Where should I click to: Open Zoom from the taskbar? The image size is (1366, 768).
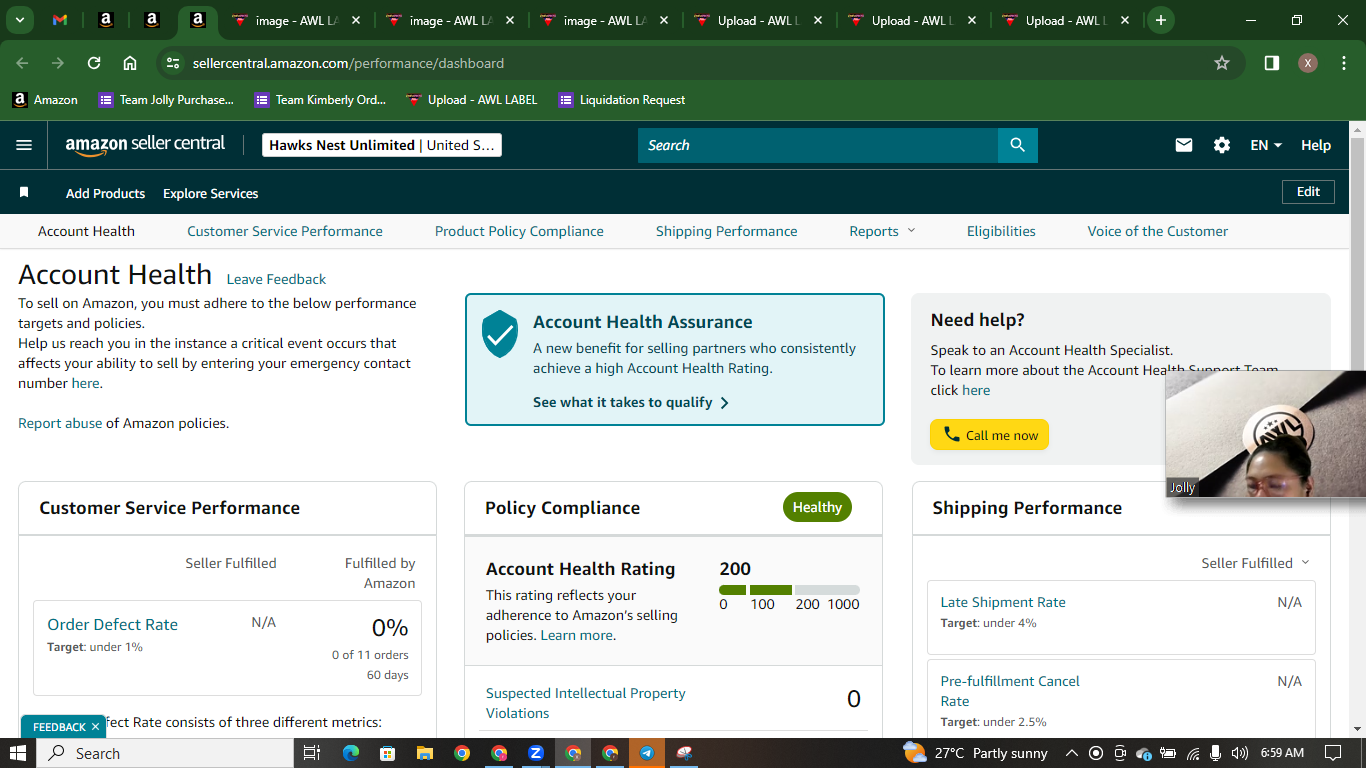coord(536,753)
